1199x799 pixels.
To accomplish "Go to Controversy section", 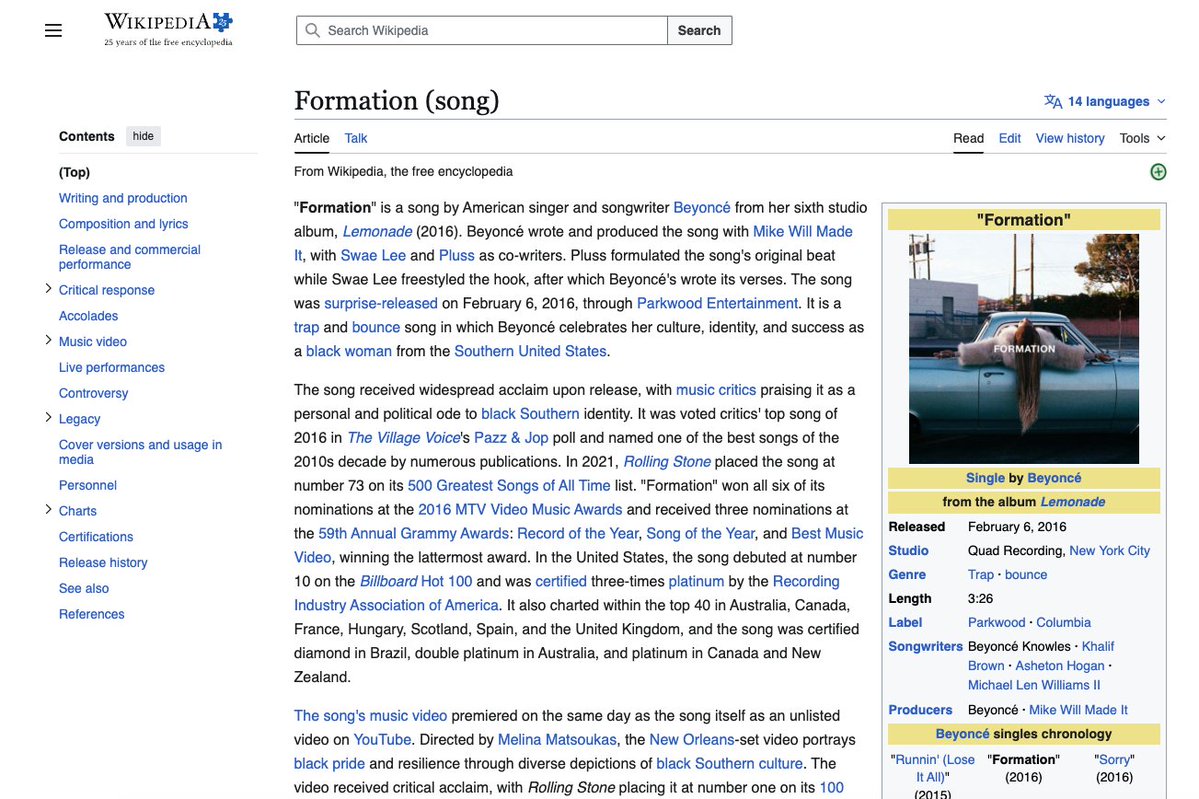I will [x=93, y=393].
